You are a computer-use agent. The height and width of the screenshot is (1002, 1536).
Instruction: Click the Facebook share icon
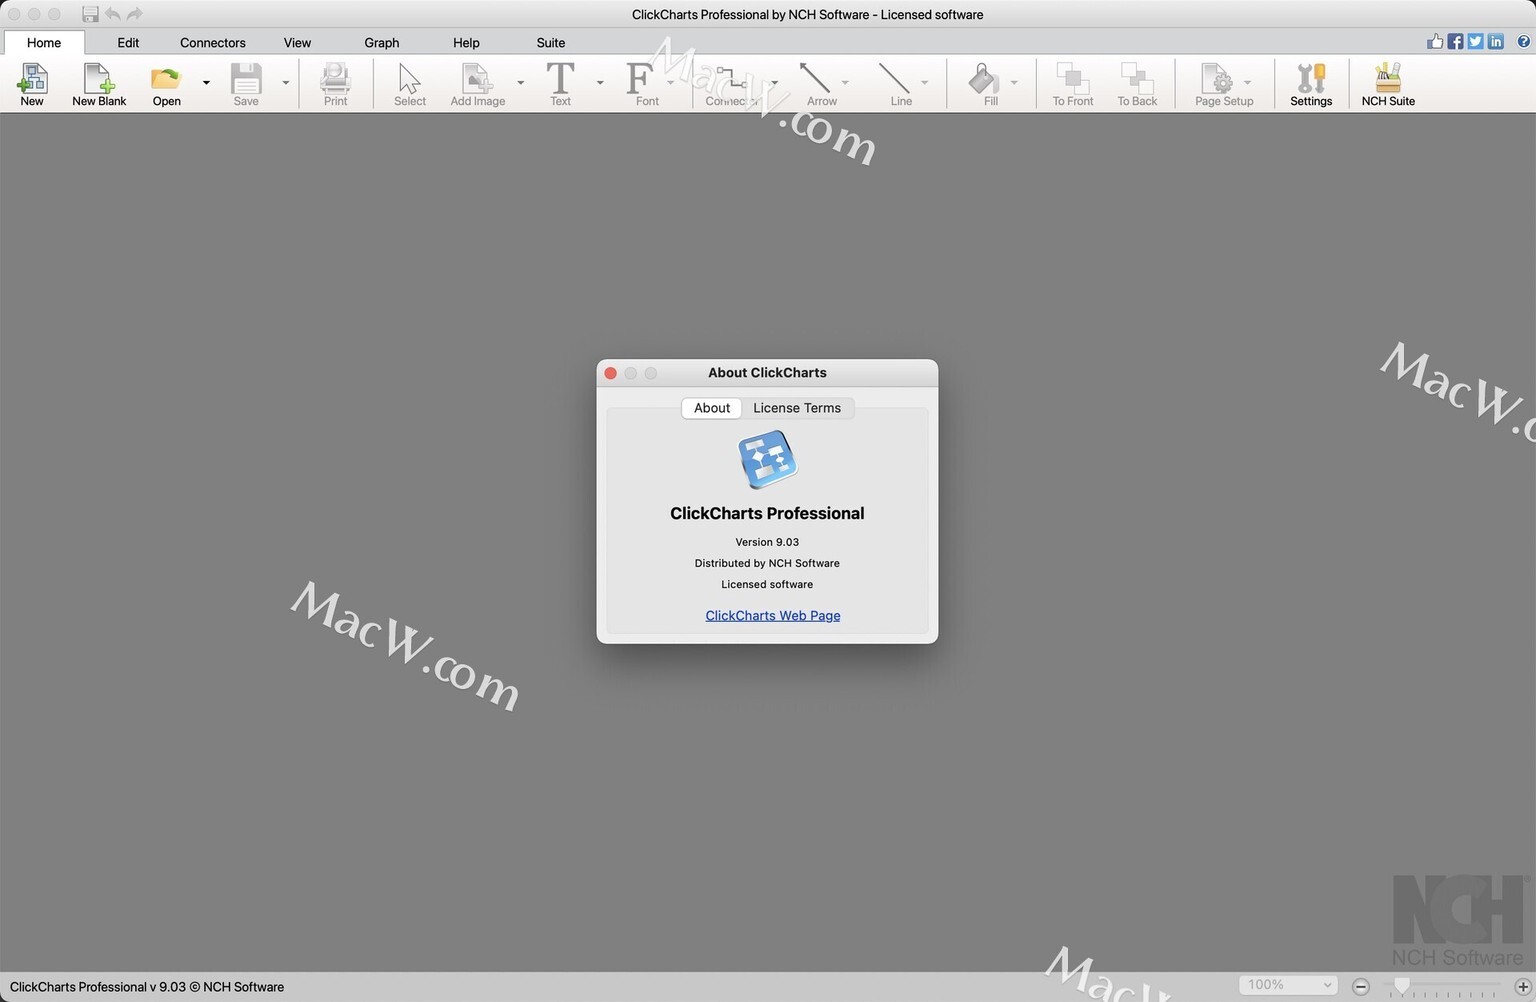click(x=1456, y=41)
